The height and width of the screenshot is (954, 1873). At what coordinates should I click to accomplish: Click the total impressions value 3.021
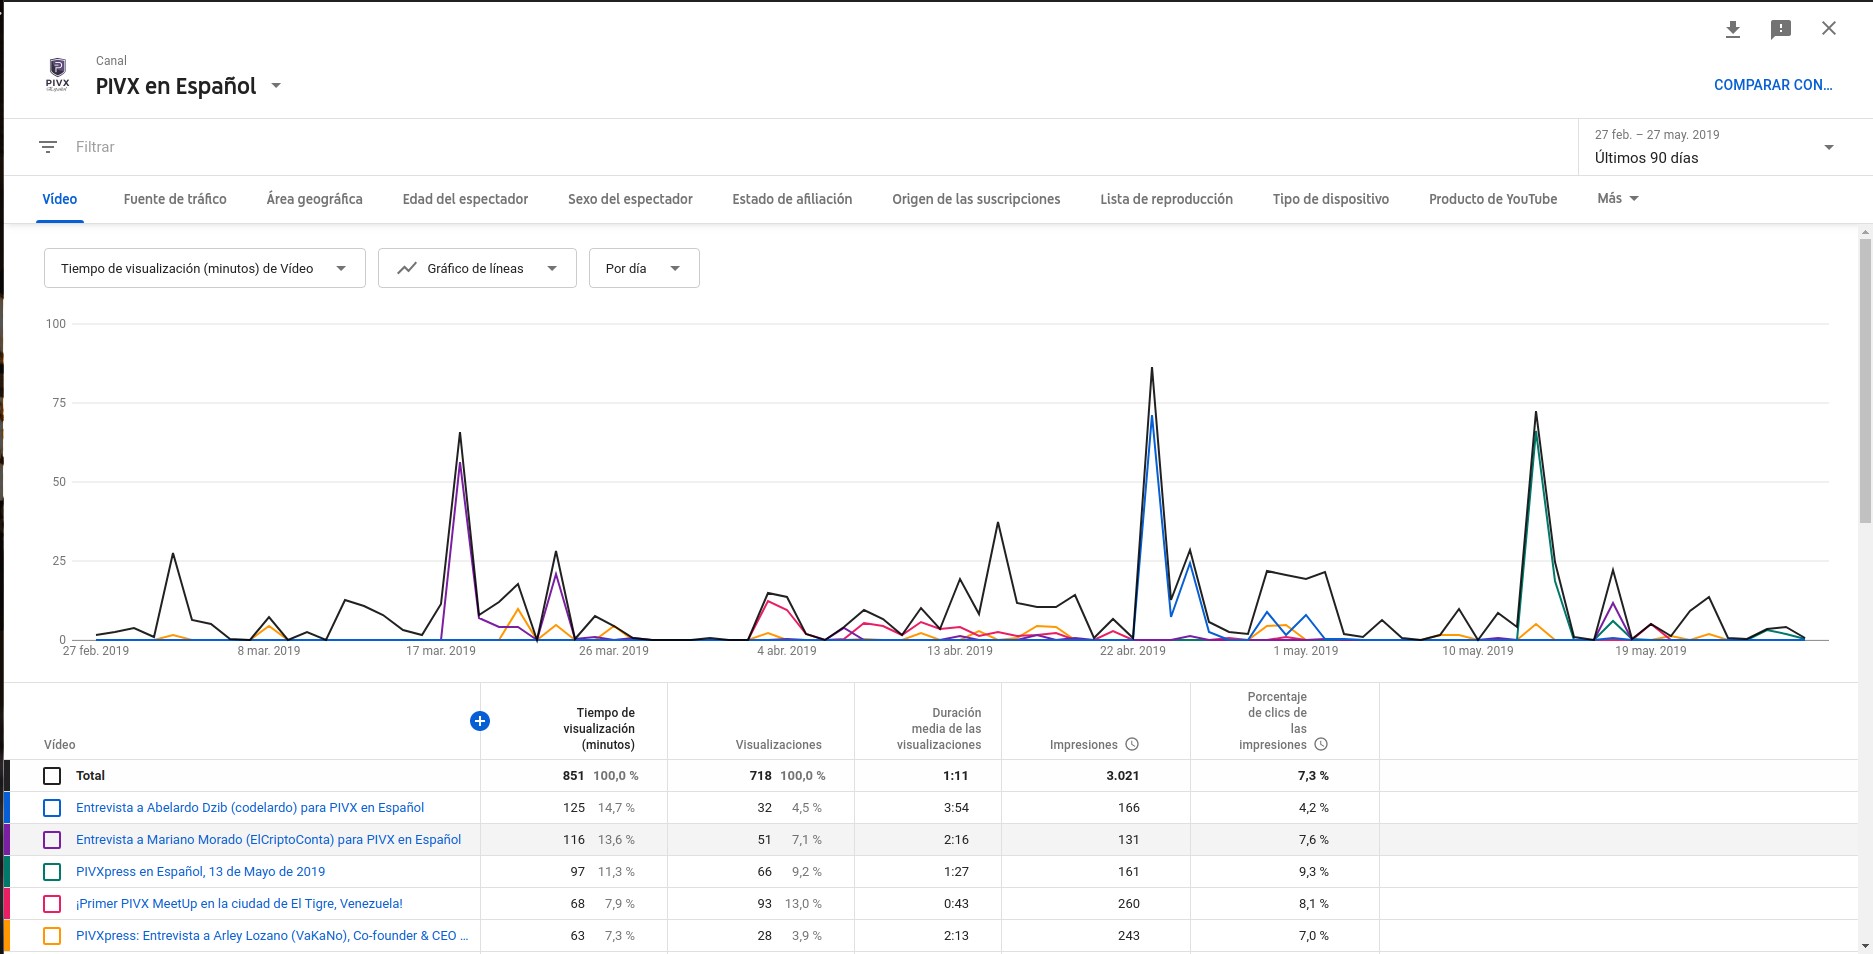coord(1122,776)
